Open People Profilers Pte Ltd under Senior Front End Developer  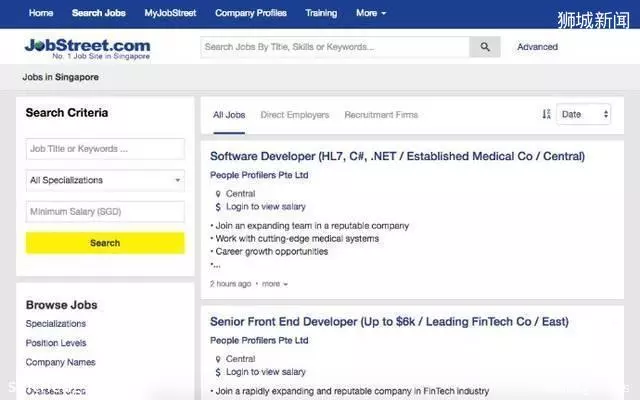pyautogui.click(x=259, y=340)
